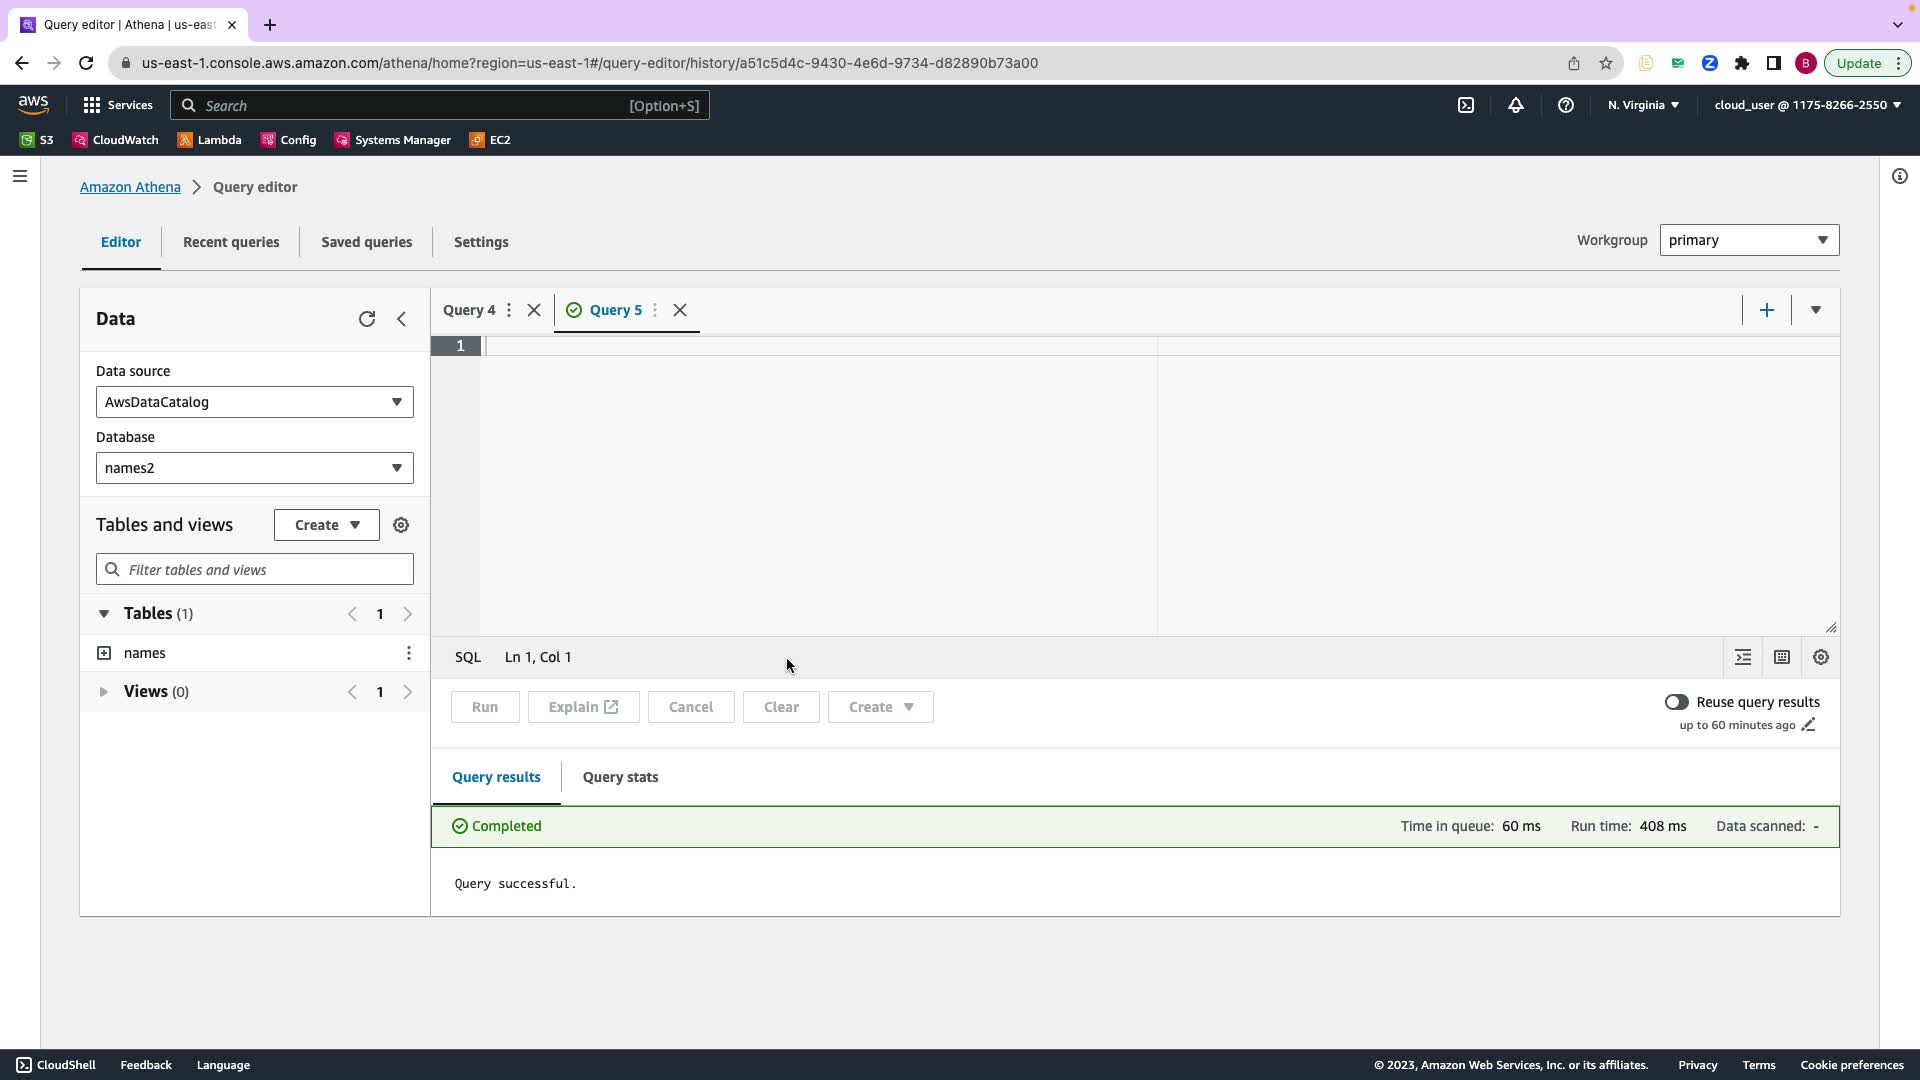Switch to Query stats tab

[620, 777]
